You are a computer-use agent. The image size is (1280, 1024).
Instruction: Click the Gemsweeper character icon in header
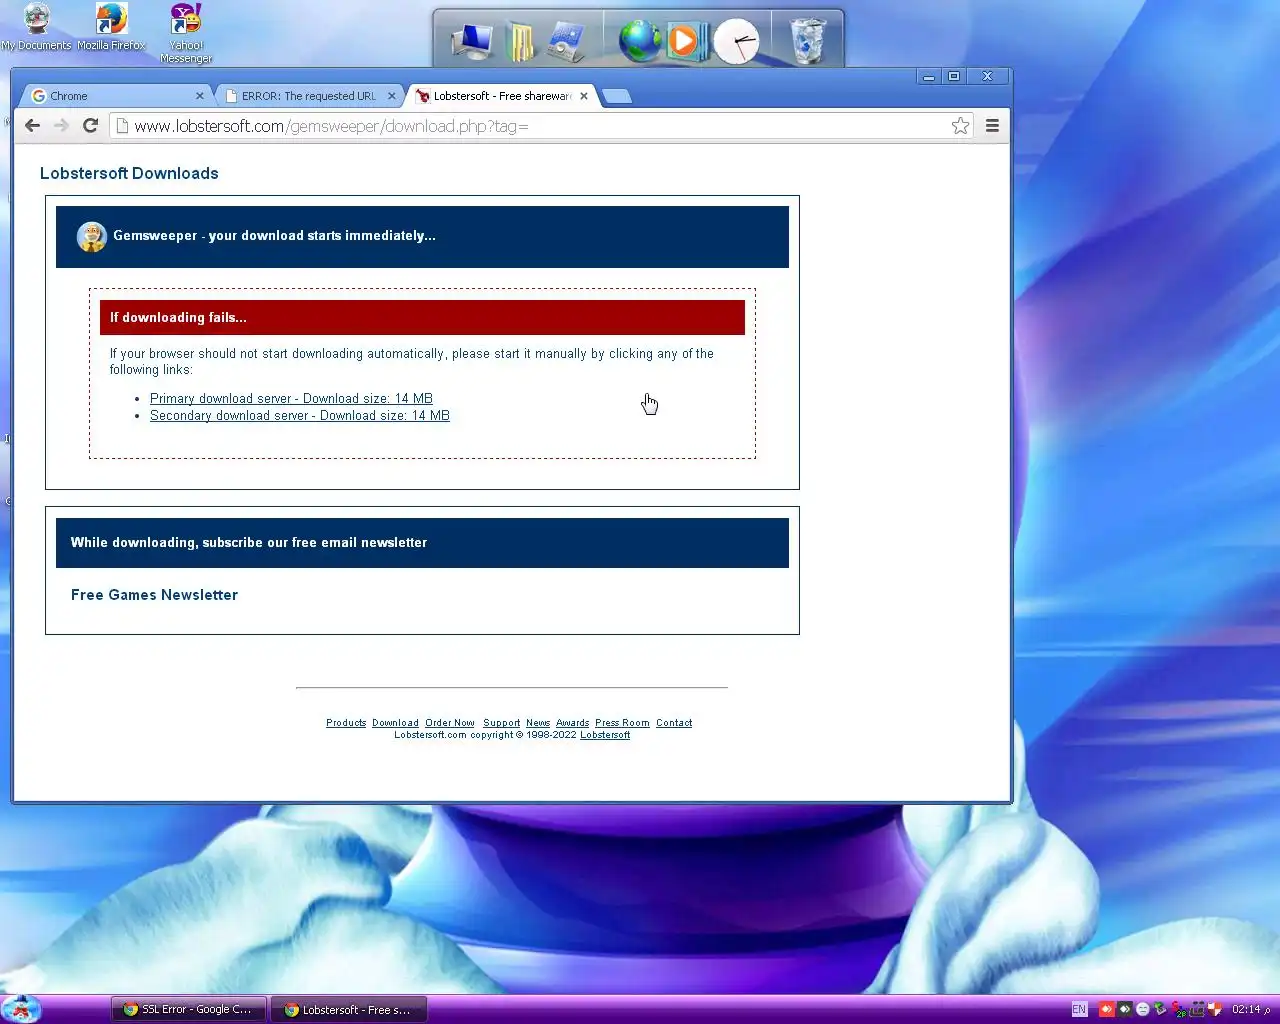click(x=92, y=237)
